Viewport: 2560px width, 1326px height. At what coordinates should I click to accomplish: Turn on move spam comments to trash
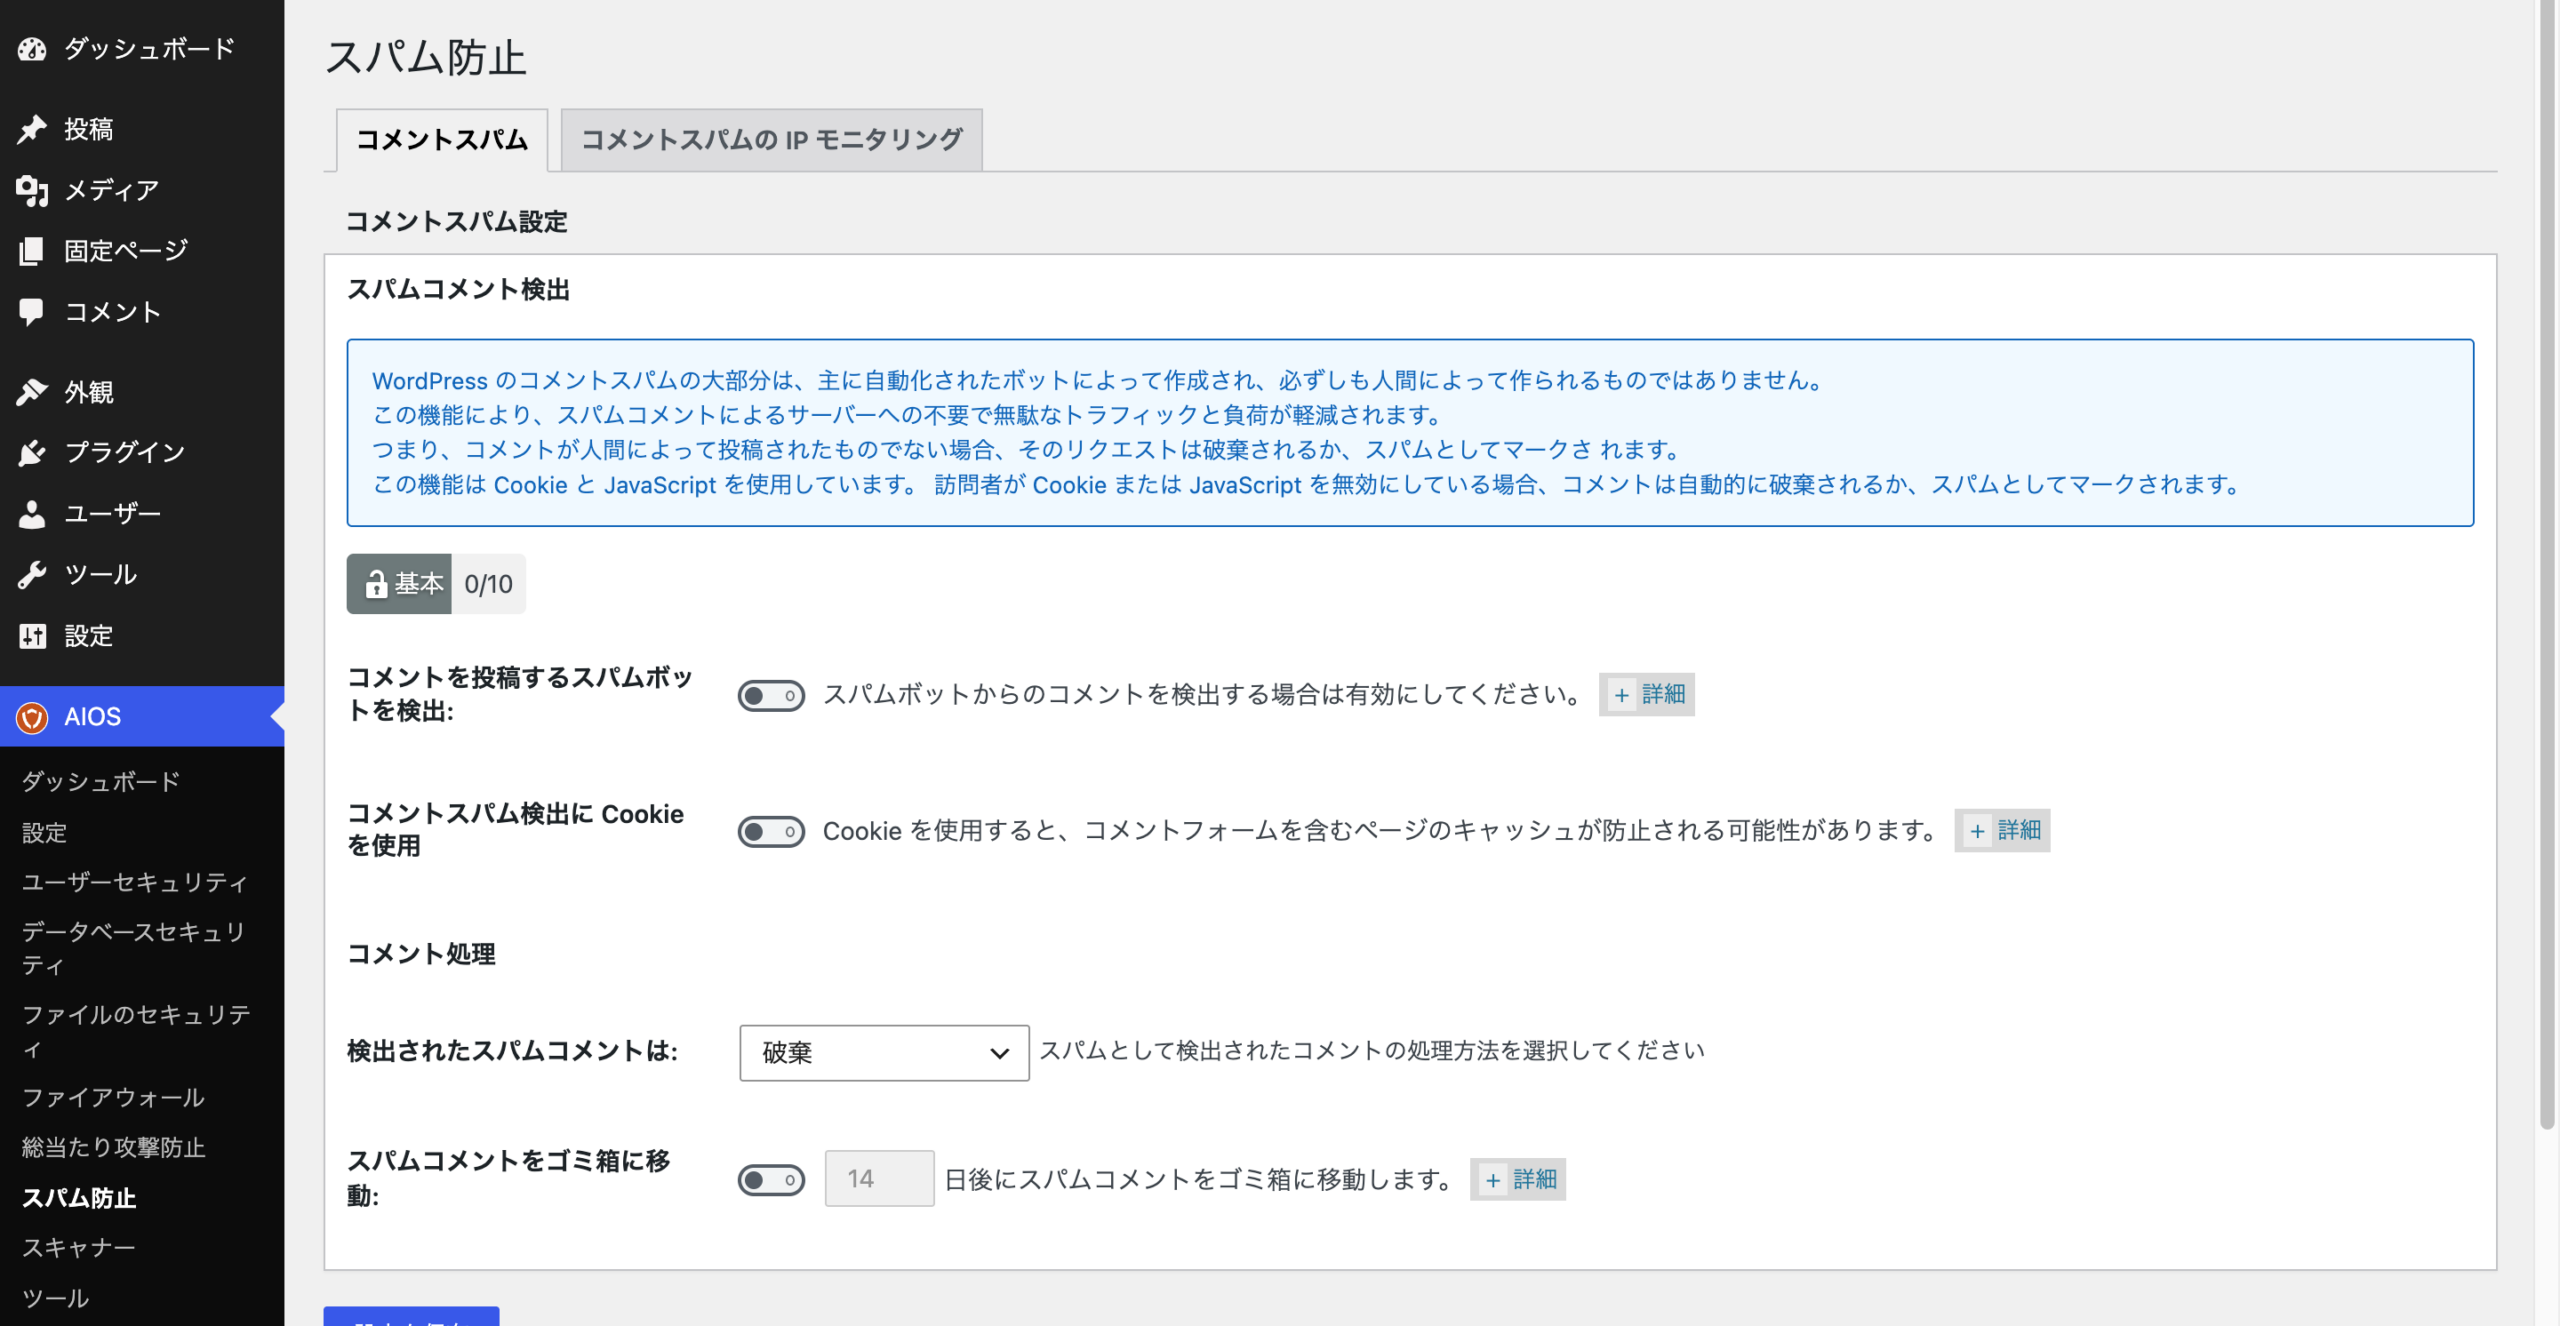click(x=771, y=1180)
